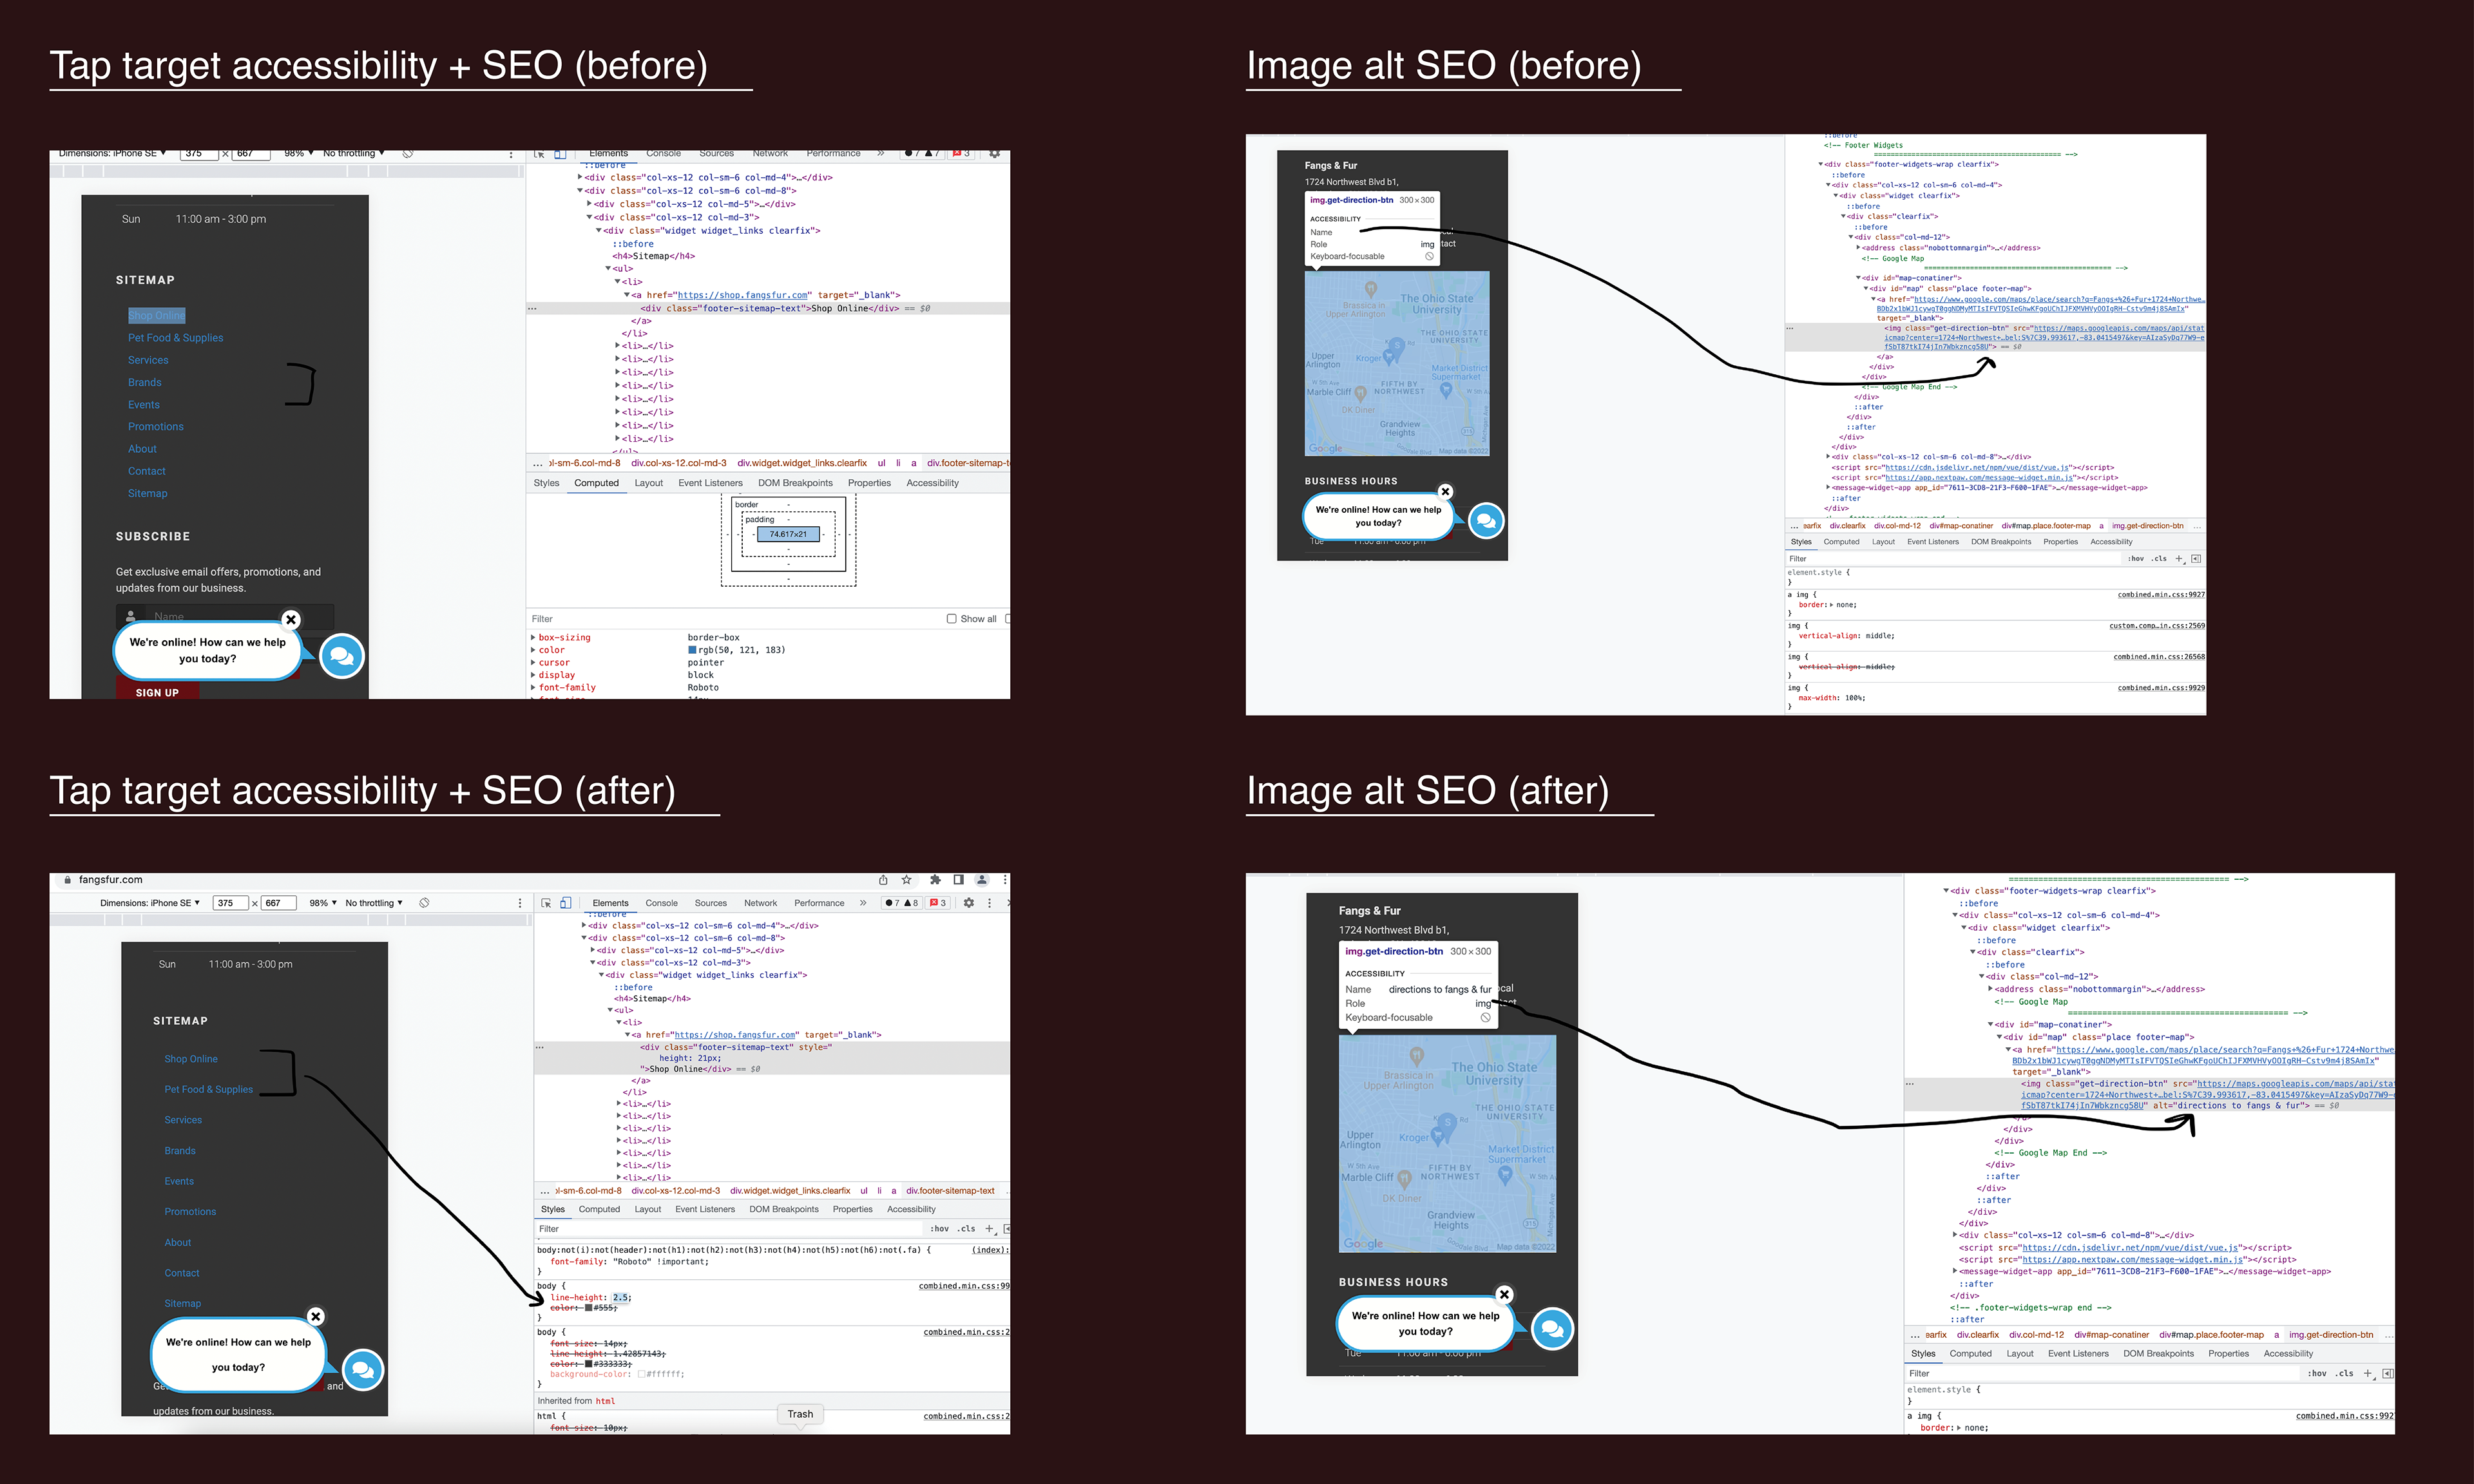Click #ffffff background-color swatch in Tap target (after)
This screenshot has height=1484, width=2474.
click(x=642, y=1374)
